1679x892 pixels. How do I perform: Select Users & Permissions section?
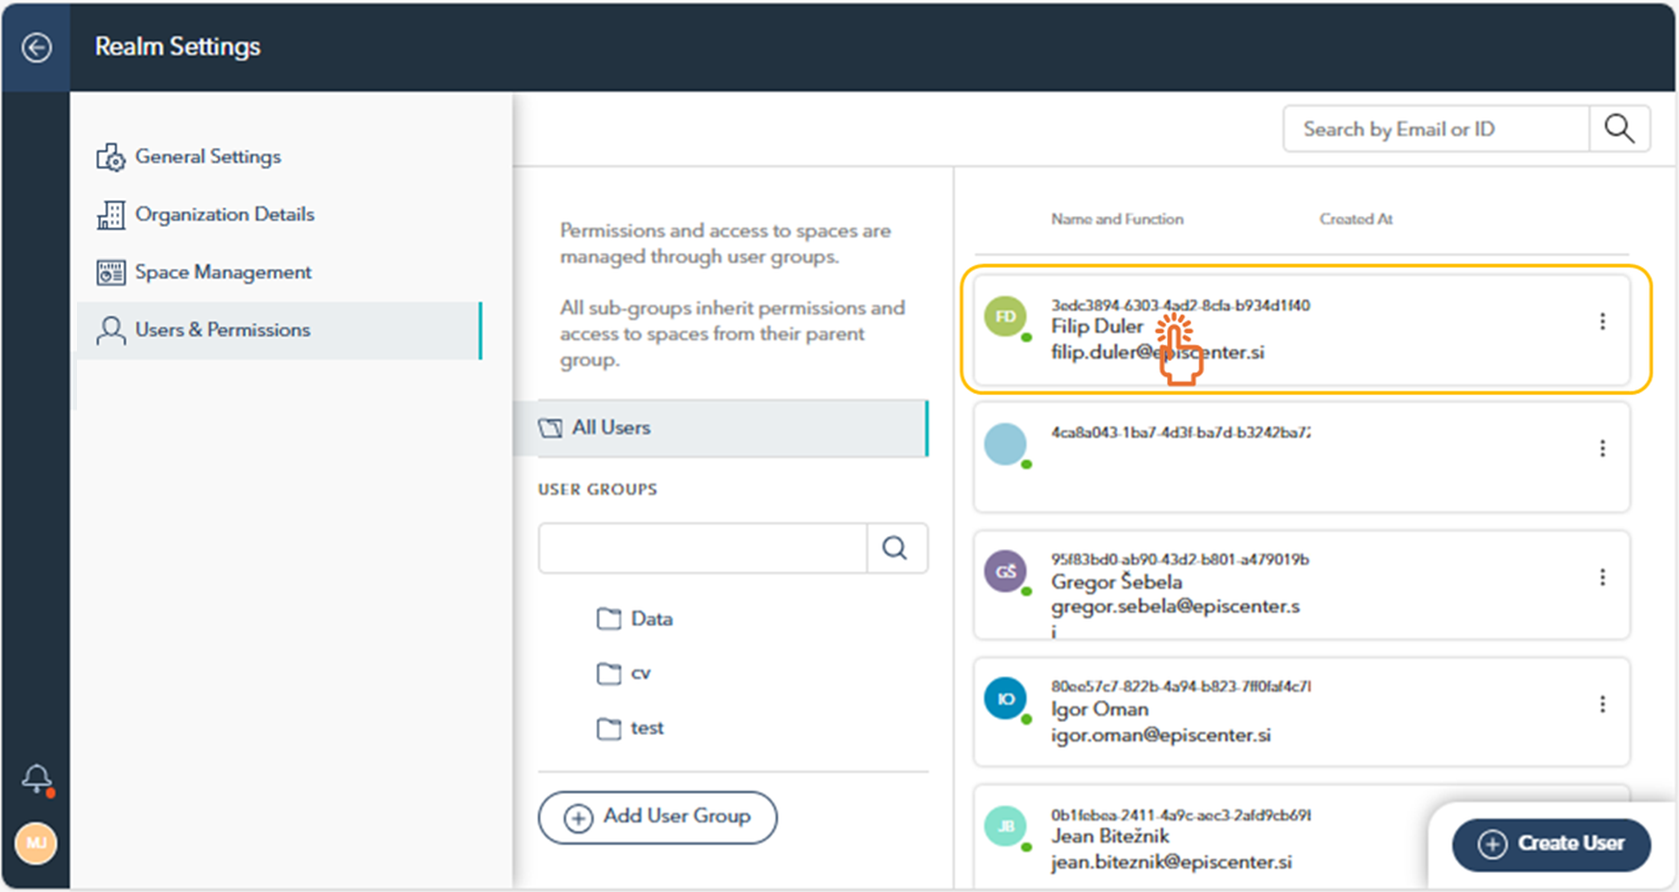tap(279, 330)
